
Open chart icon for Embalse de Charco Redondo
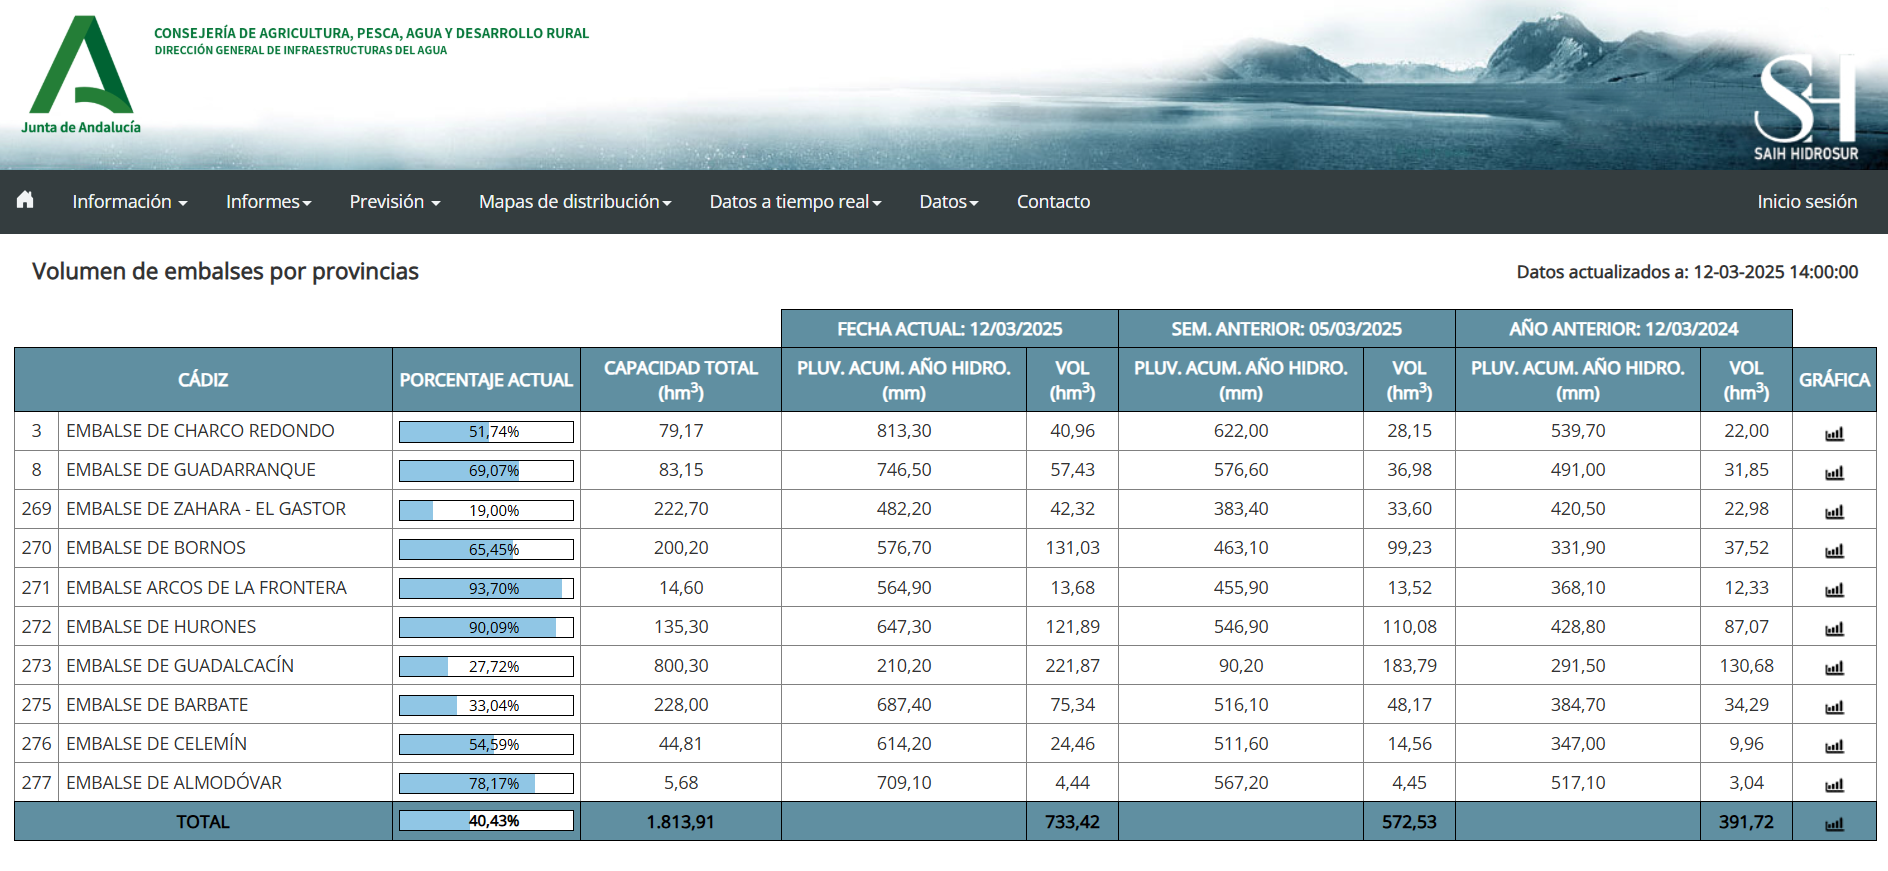1834,433
